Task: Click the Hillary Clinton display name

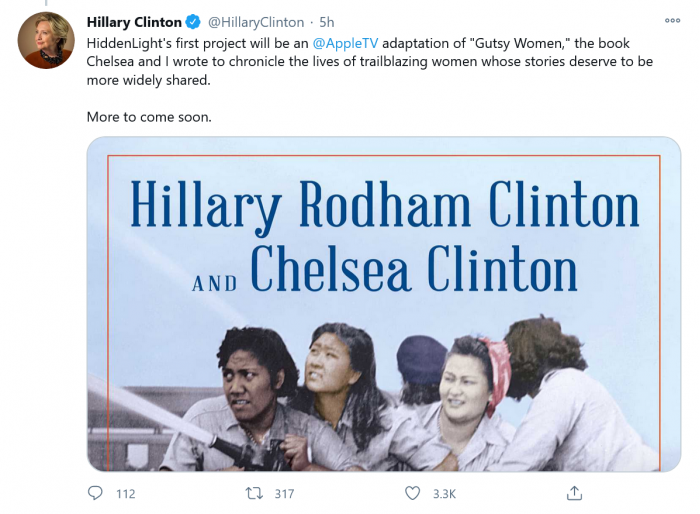Action: click(x=134, y=22)
